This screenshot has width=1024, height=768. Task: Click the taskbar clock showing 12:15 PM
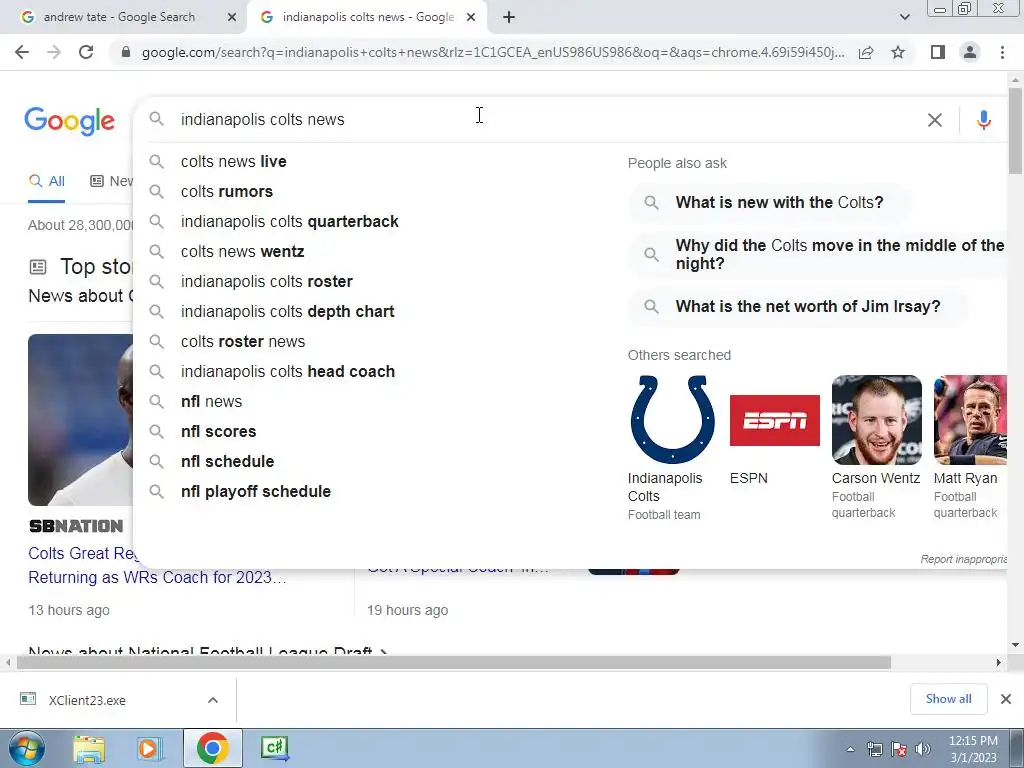coord(972,749)
